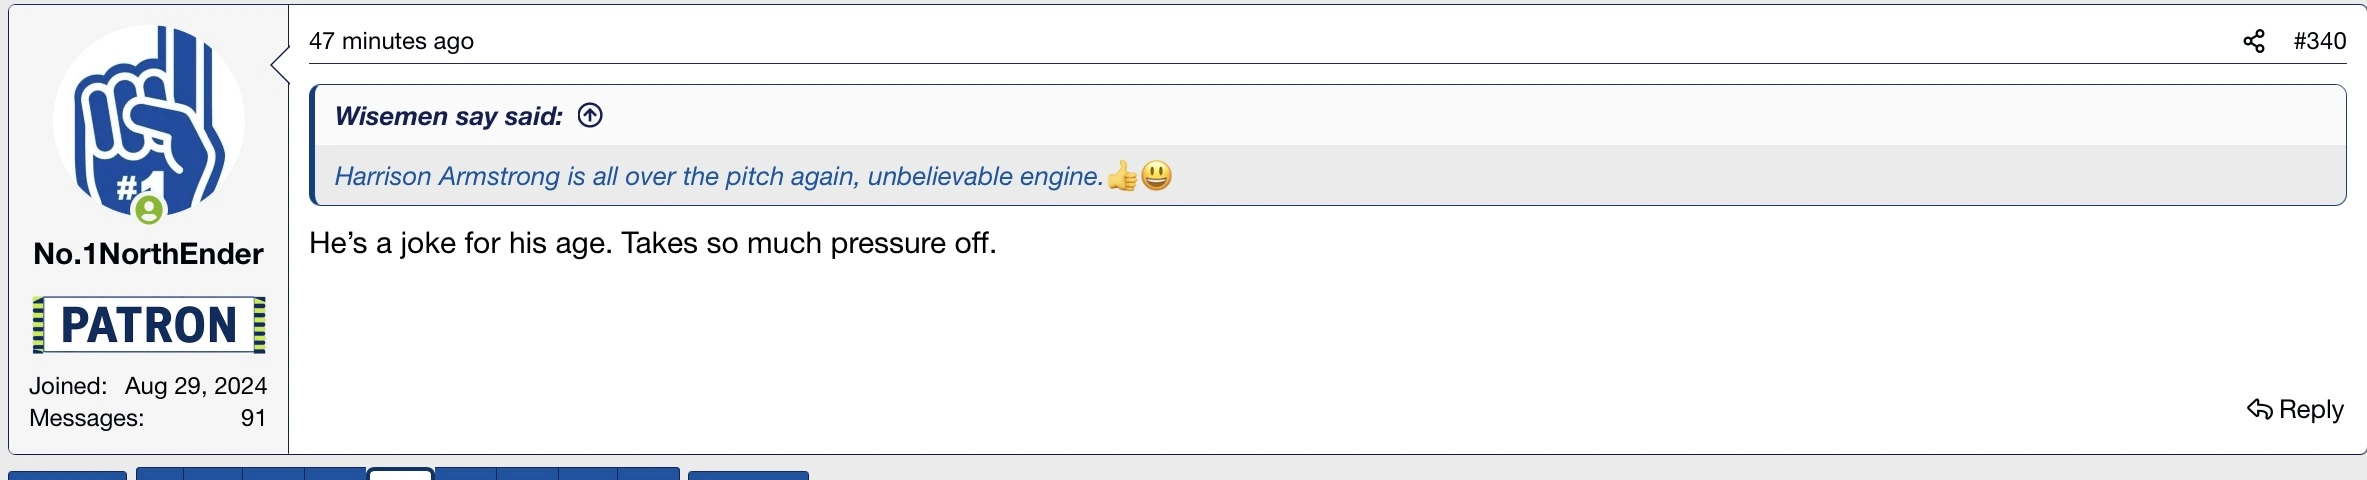Open No.1NorthEnder's foam finger avatar
This screenshot has height=480, width=2367.
tap(148, 118)
